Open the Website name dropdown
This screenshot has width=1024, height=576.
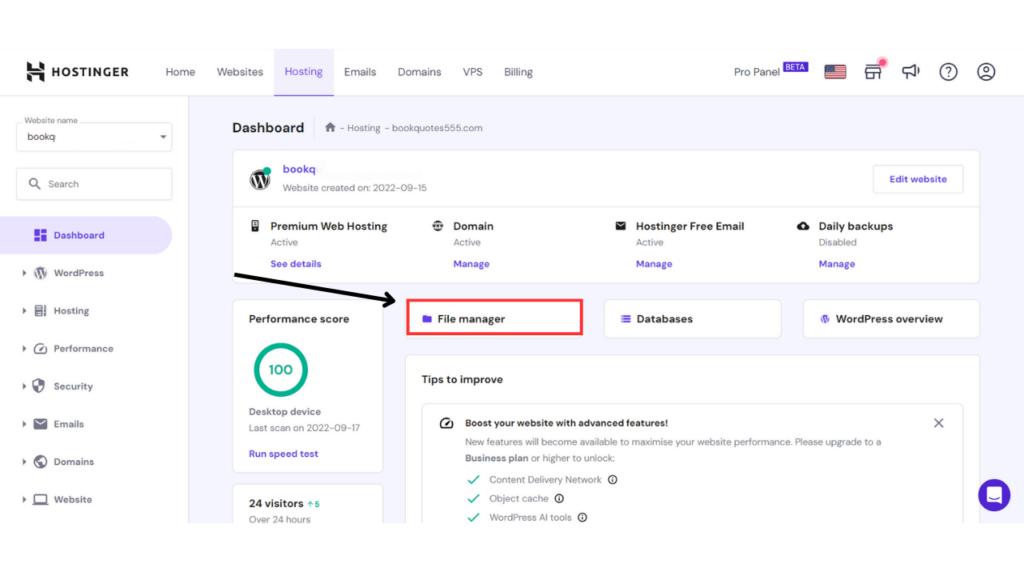pos(94,136)
